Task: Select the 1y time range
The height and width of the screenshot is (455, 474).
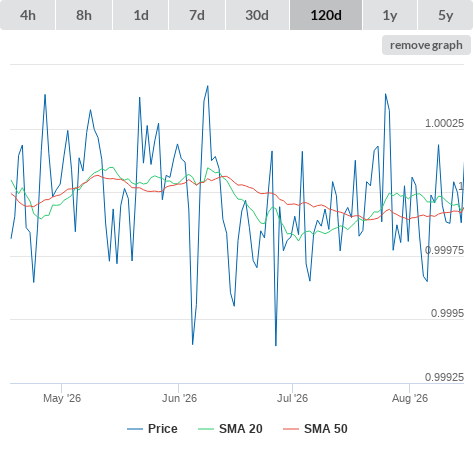Action: [x=390, y=15]
